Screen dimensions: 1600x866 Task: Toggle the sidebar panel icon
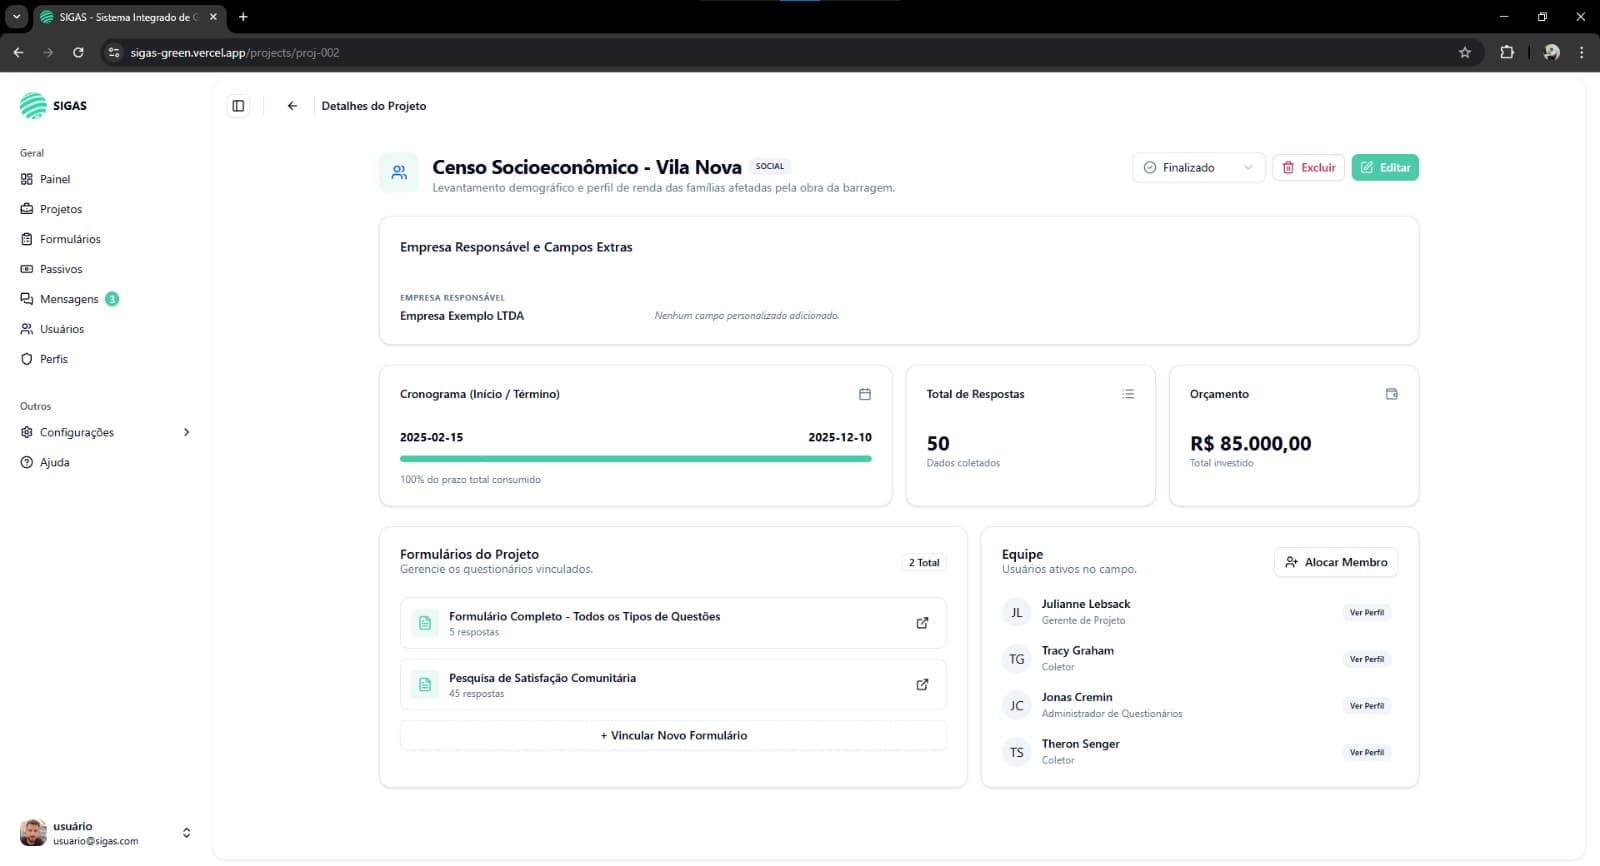pyautogui.click(x=238, y=106)
